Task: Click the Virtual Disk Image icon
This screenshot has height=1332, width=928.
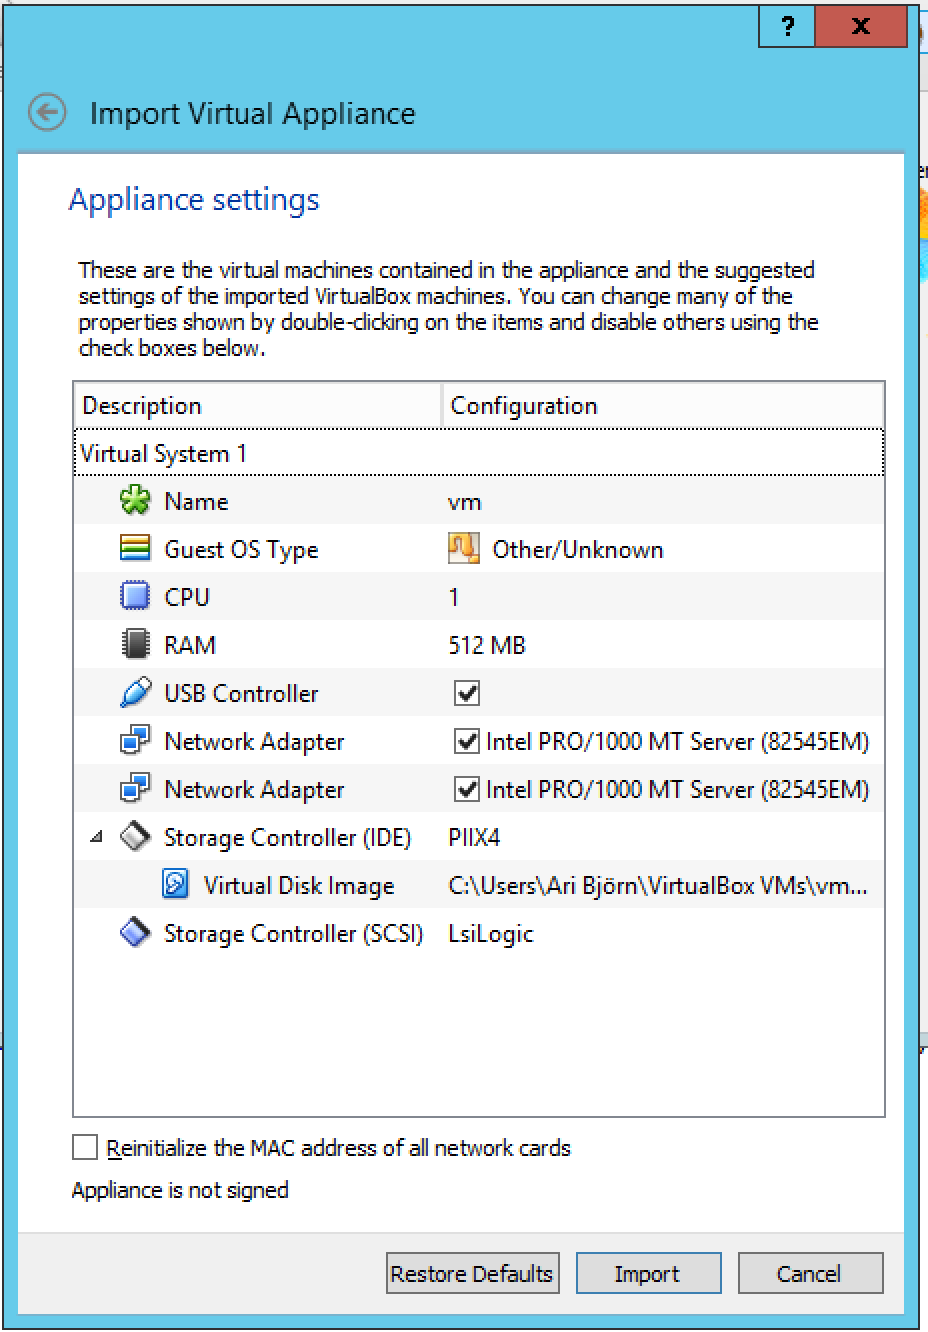Action: pyautogui.click(x=175, y=885)
